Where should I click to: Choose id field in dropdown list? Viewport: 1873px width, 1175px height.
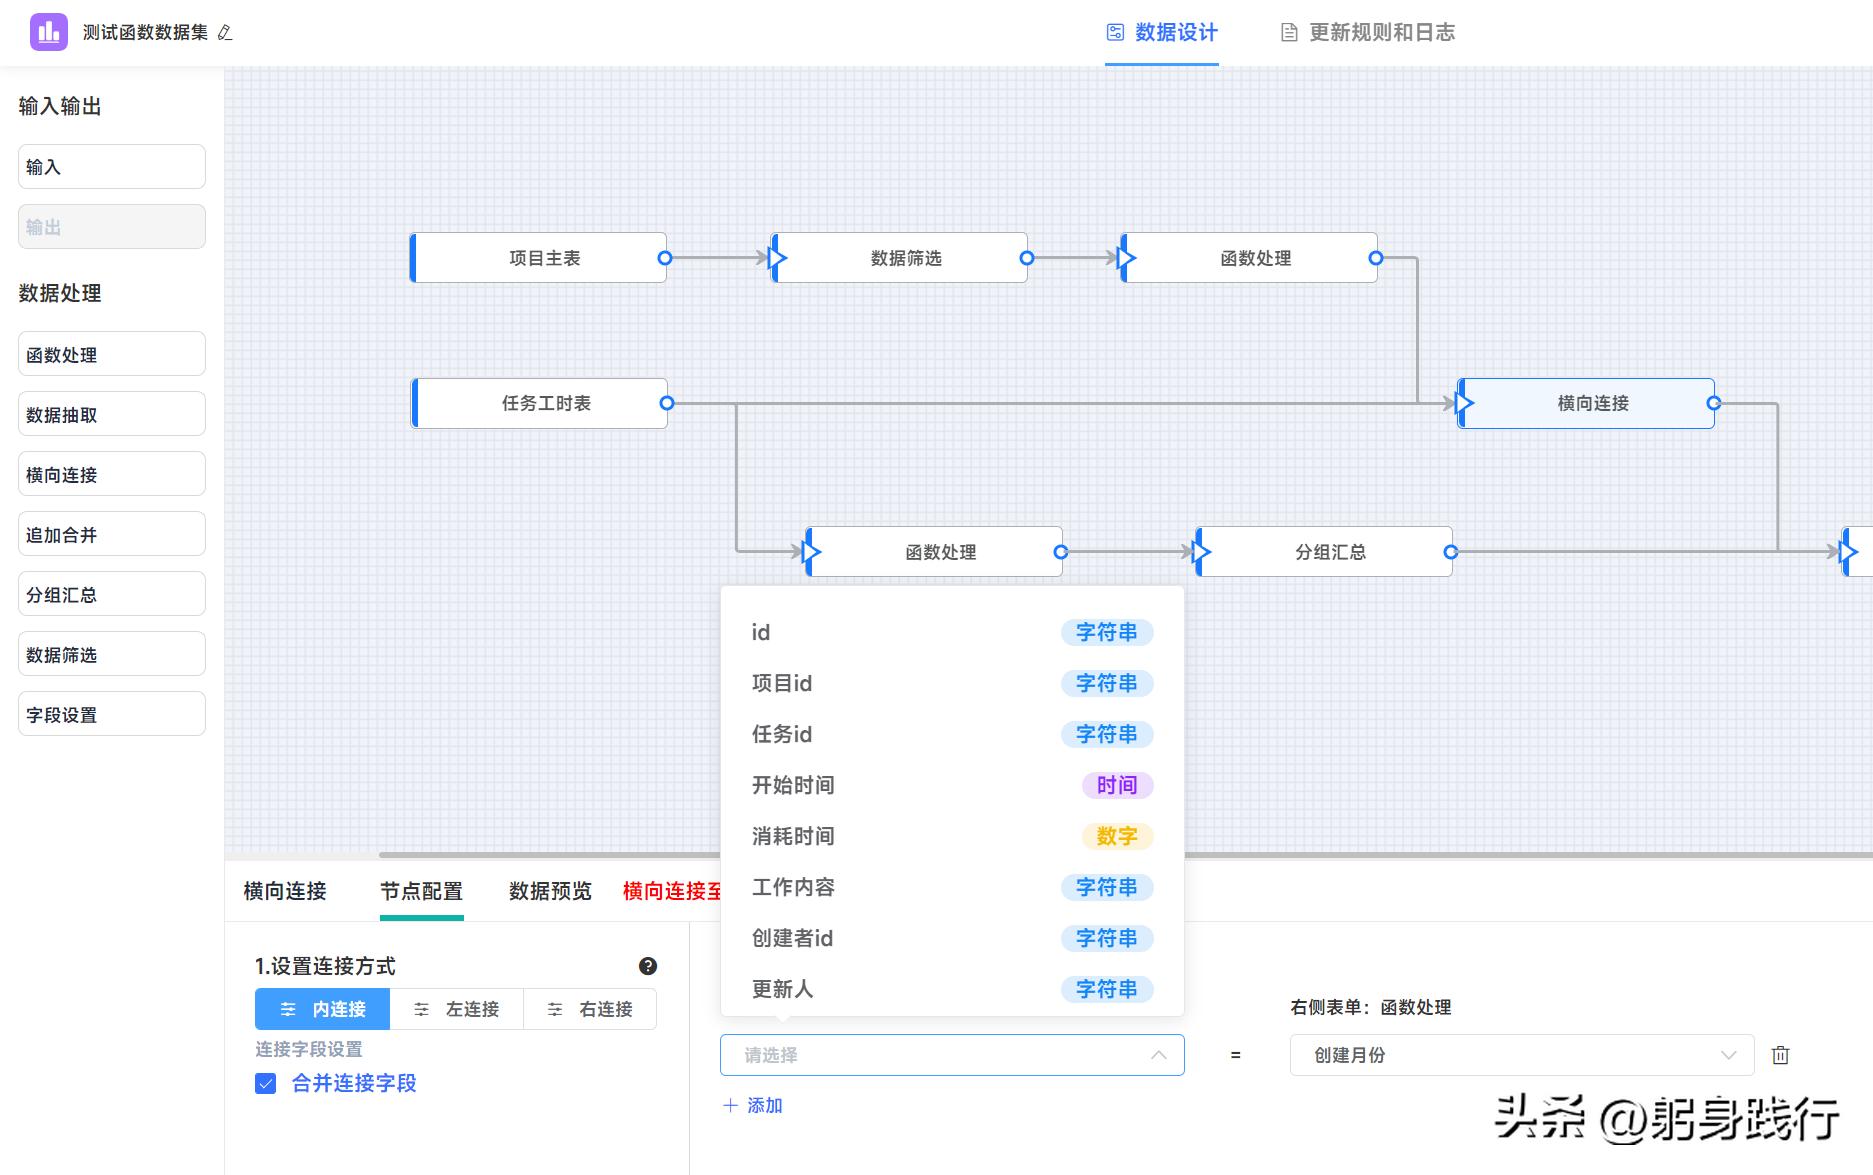[x=952, y=632]
